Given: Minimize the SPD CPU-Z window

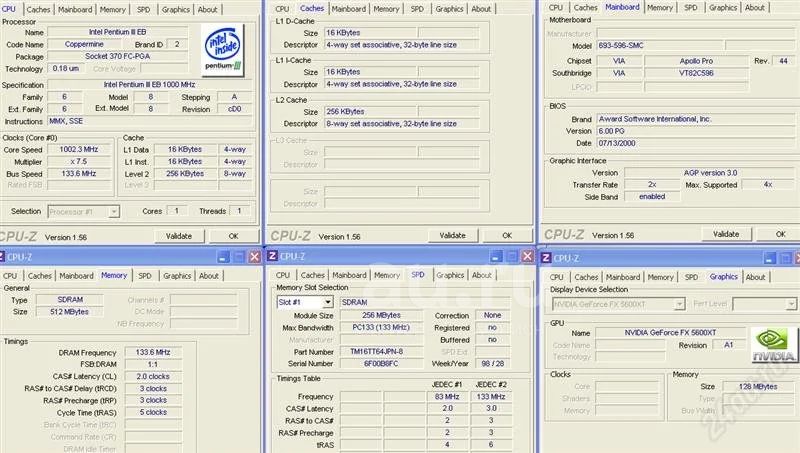Looking at the screenshot, I should tap(496, 256).
